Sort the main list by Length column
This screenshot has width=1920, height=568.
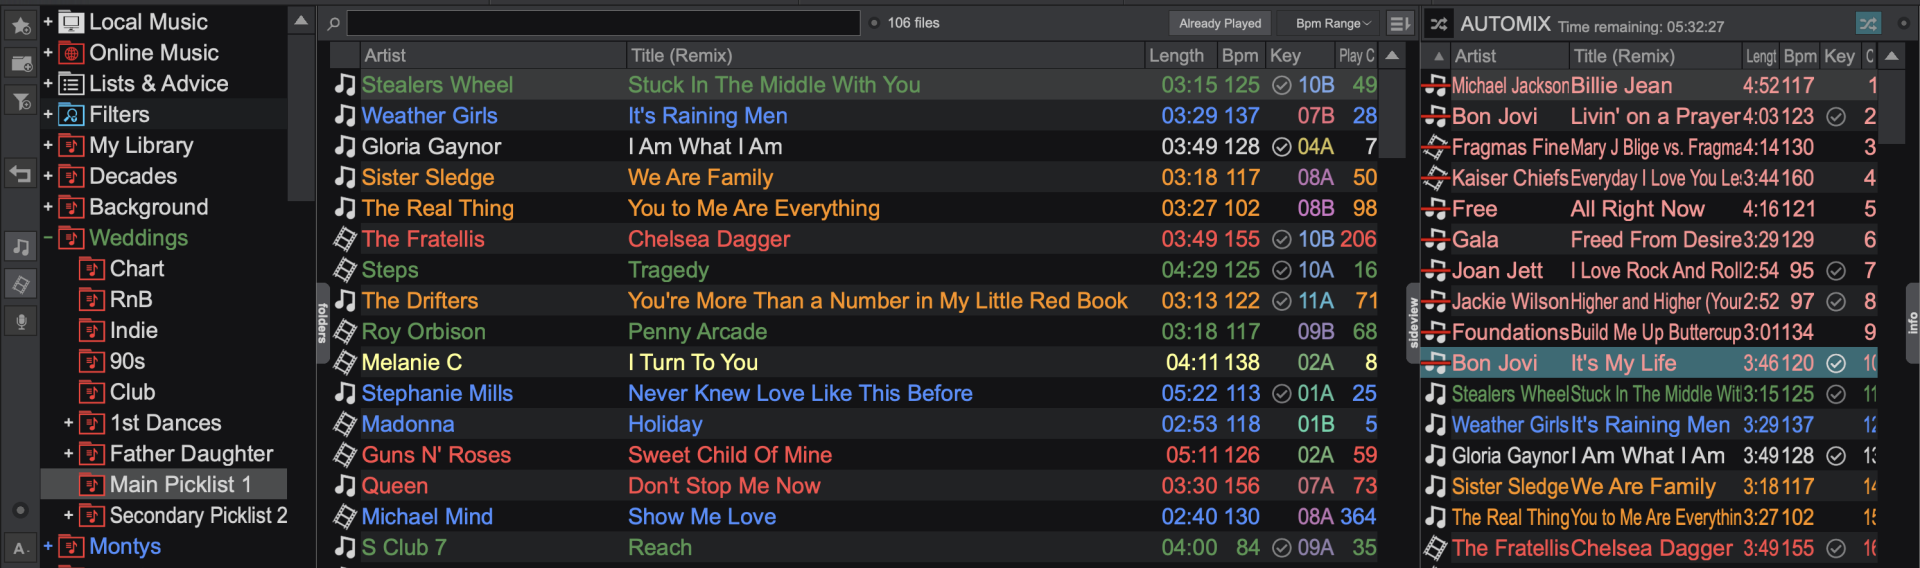click(x=1181, y=56)
